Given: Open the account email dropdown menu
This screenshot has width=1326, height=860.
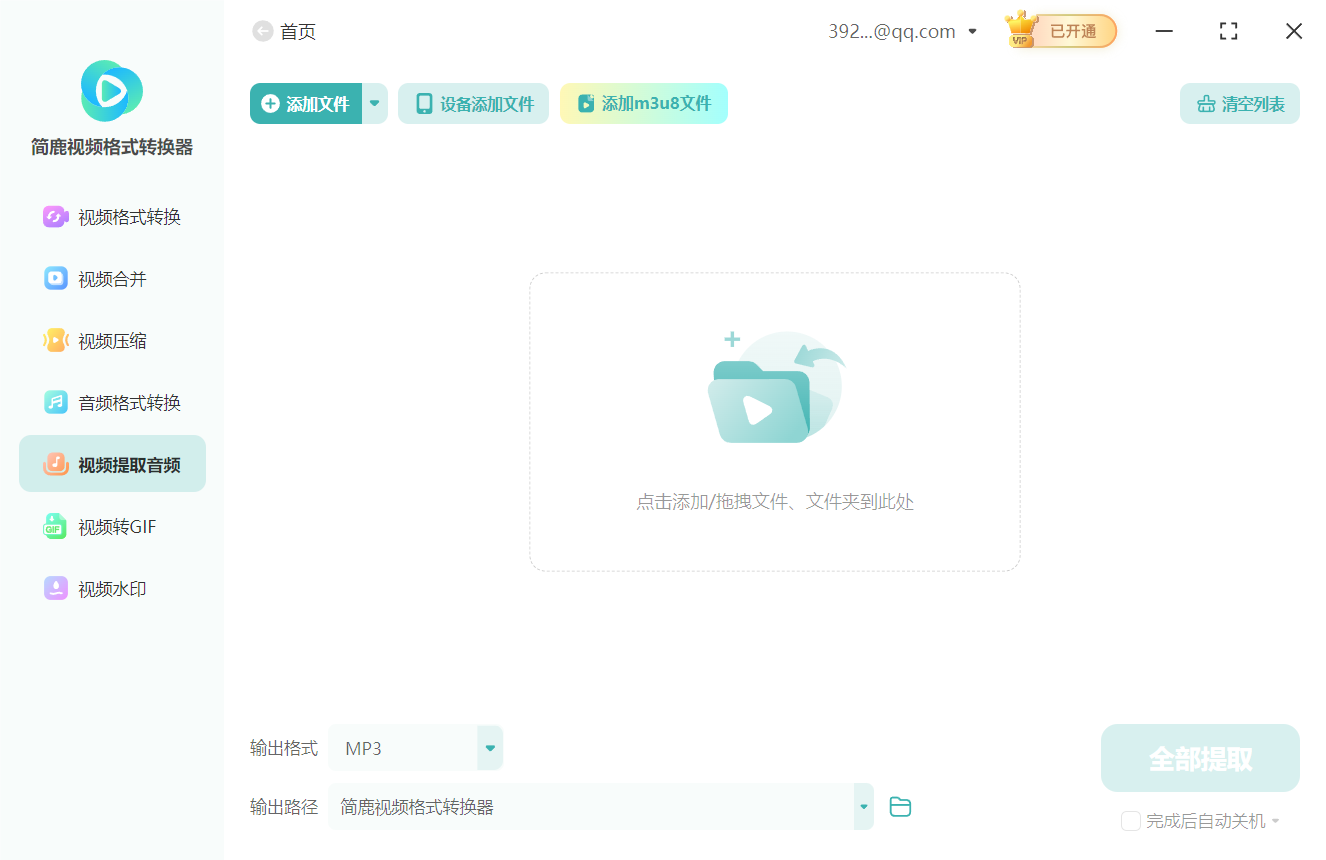Looking at the screenshot, I should pos(971,31).
